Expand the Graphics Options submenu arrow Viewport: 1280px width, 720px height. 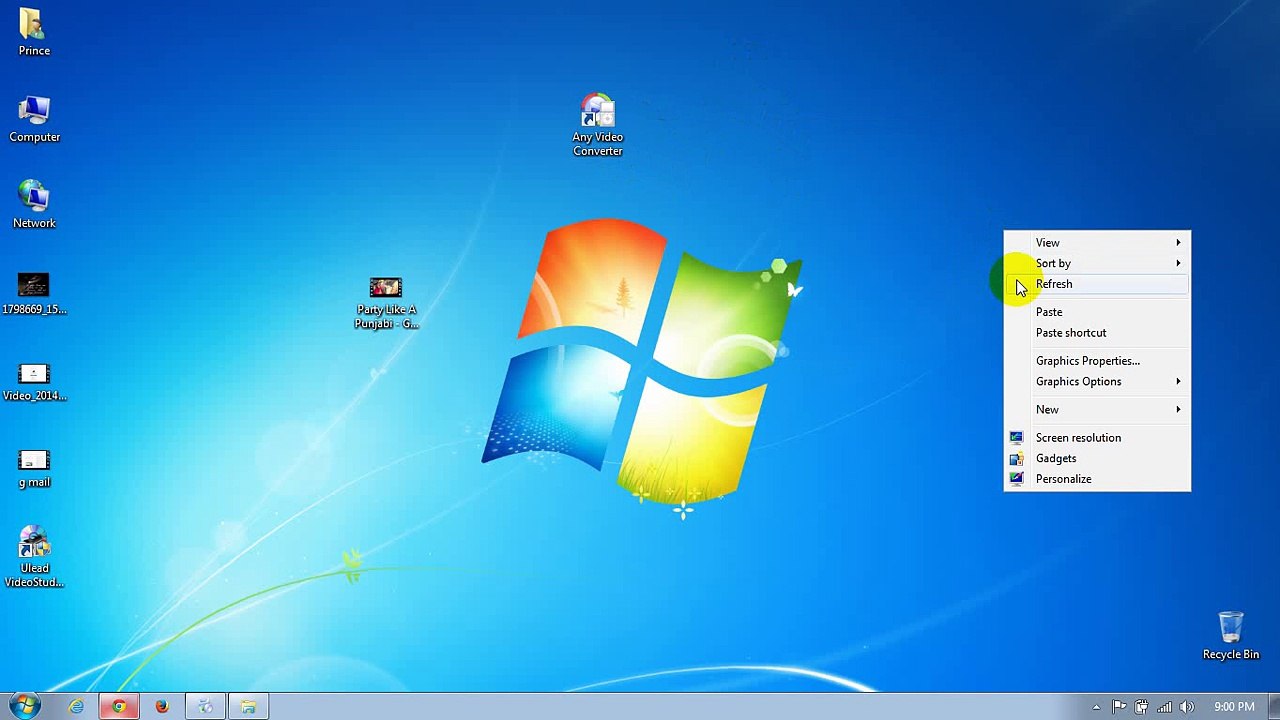[x=1178, y=381]
